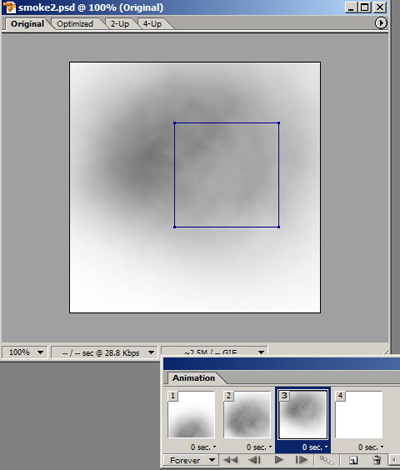400x470 pixels.
Task: Click the ImageReady document icon in title bar
Action: pos(9,7)
